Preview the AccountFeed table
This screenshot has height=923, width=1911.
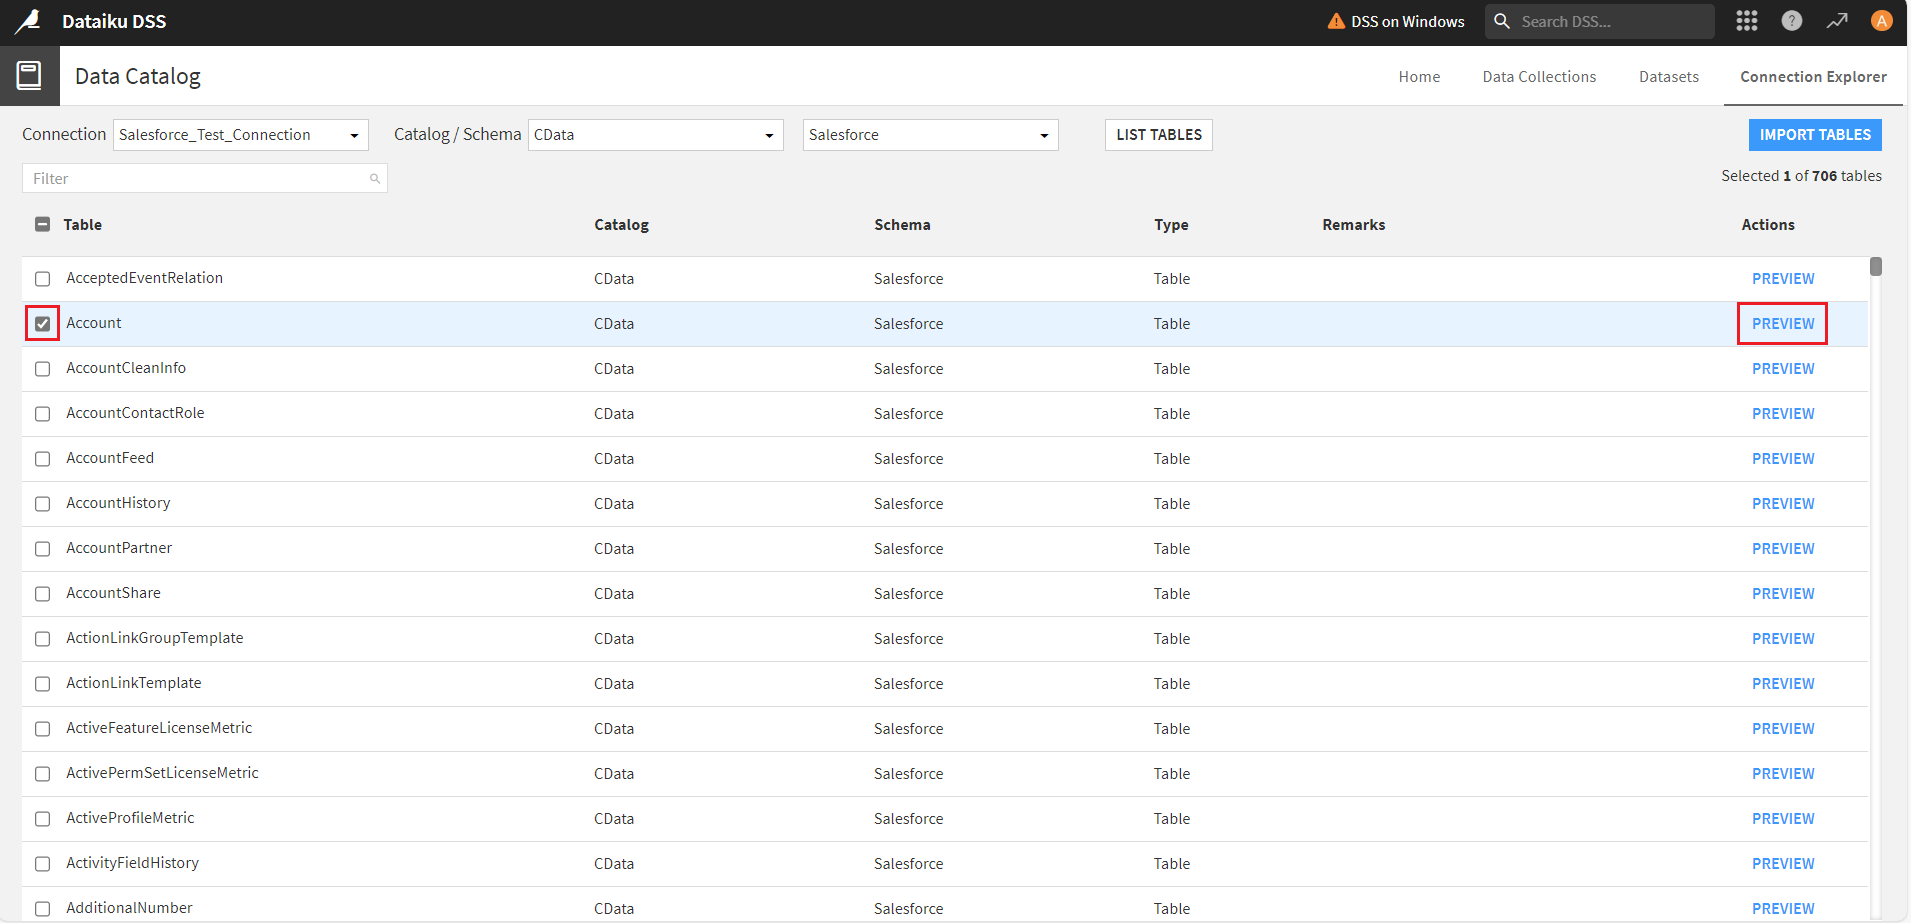(x=1782, y=459)
